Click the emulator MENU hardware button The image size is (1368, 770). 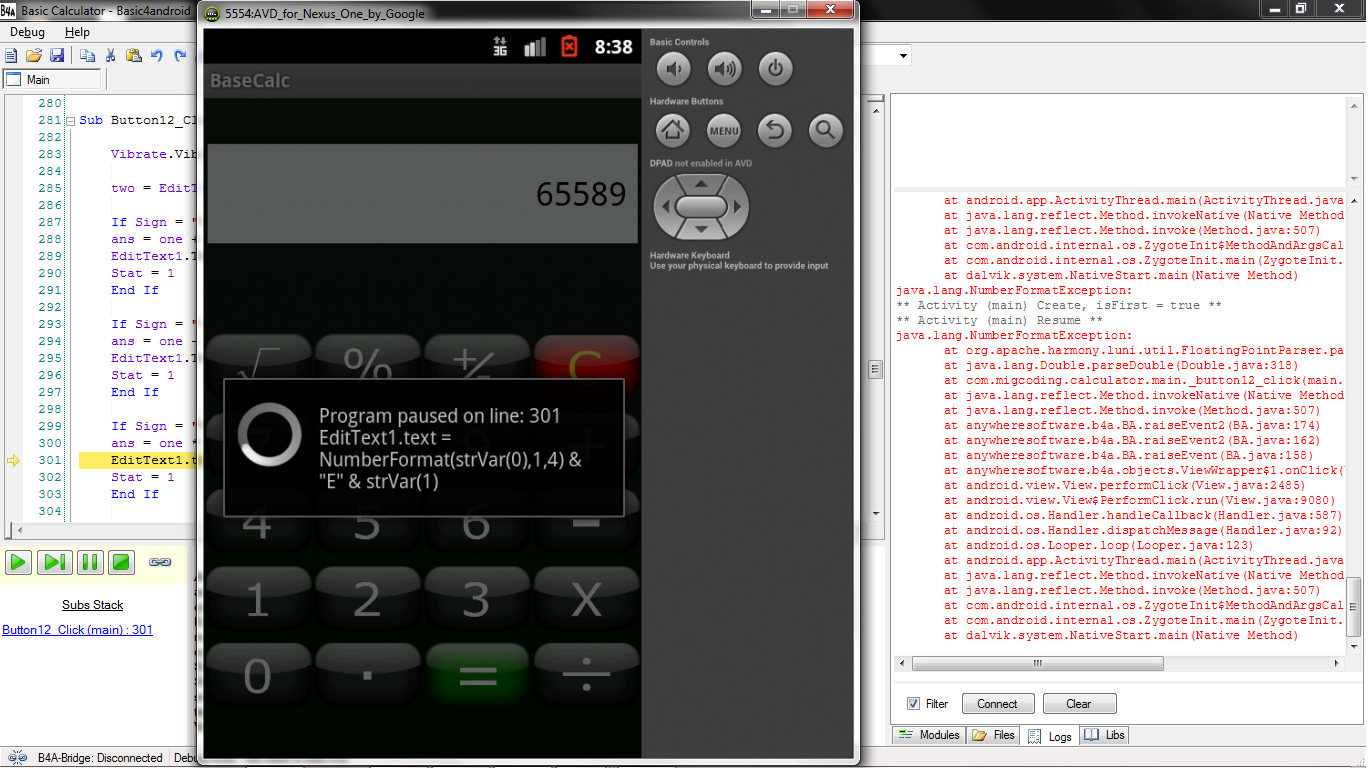pos(724,130)
